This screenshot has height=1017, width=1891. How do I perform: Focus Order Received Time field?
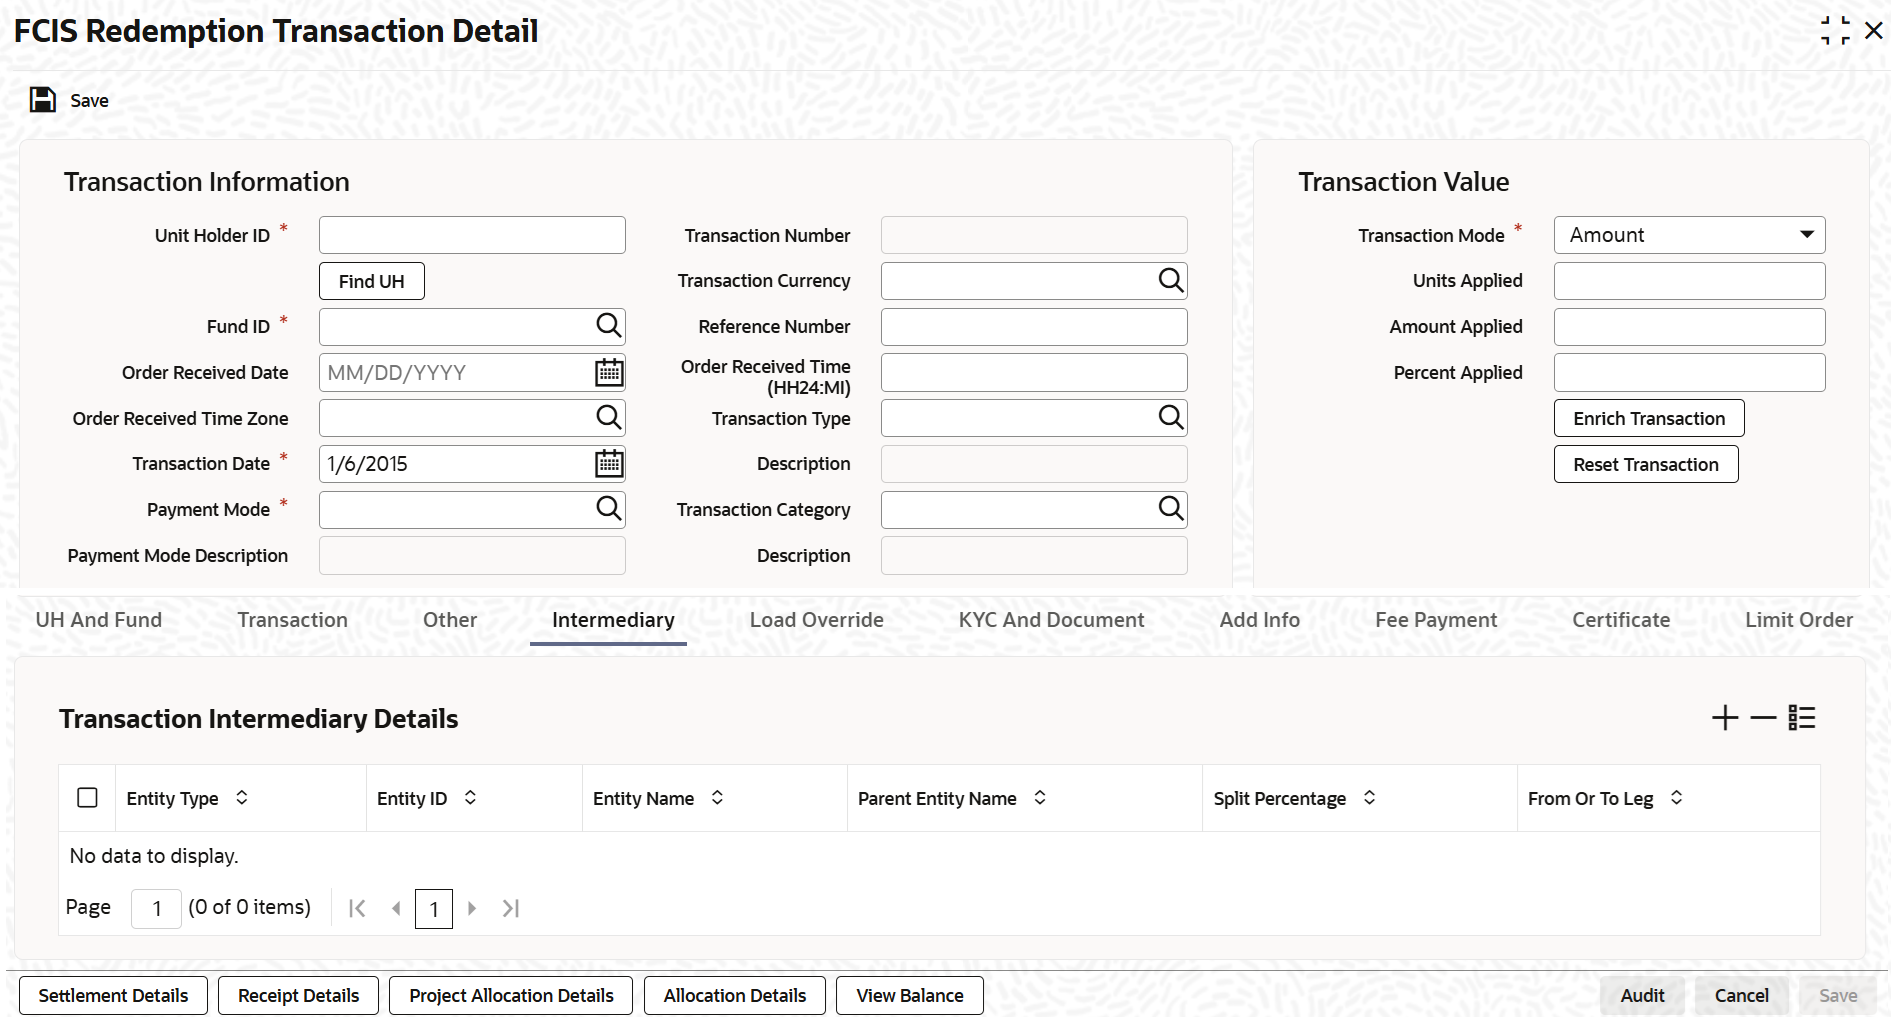1034,373
